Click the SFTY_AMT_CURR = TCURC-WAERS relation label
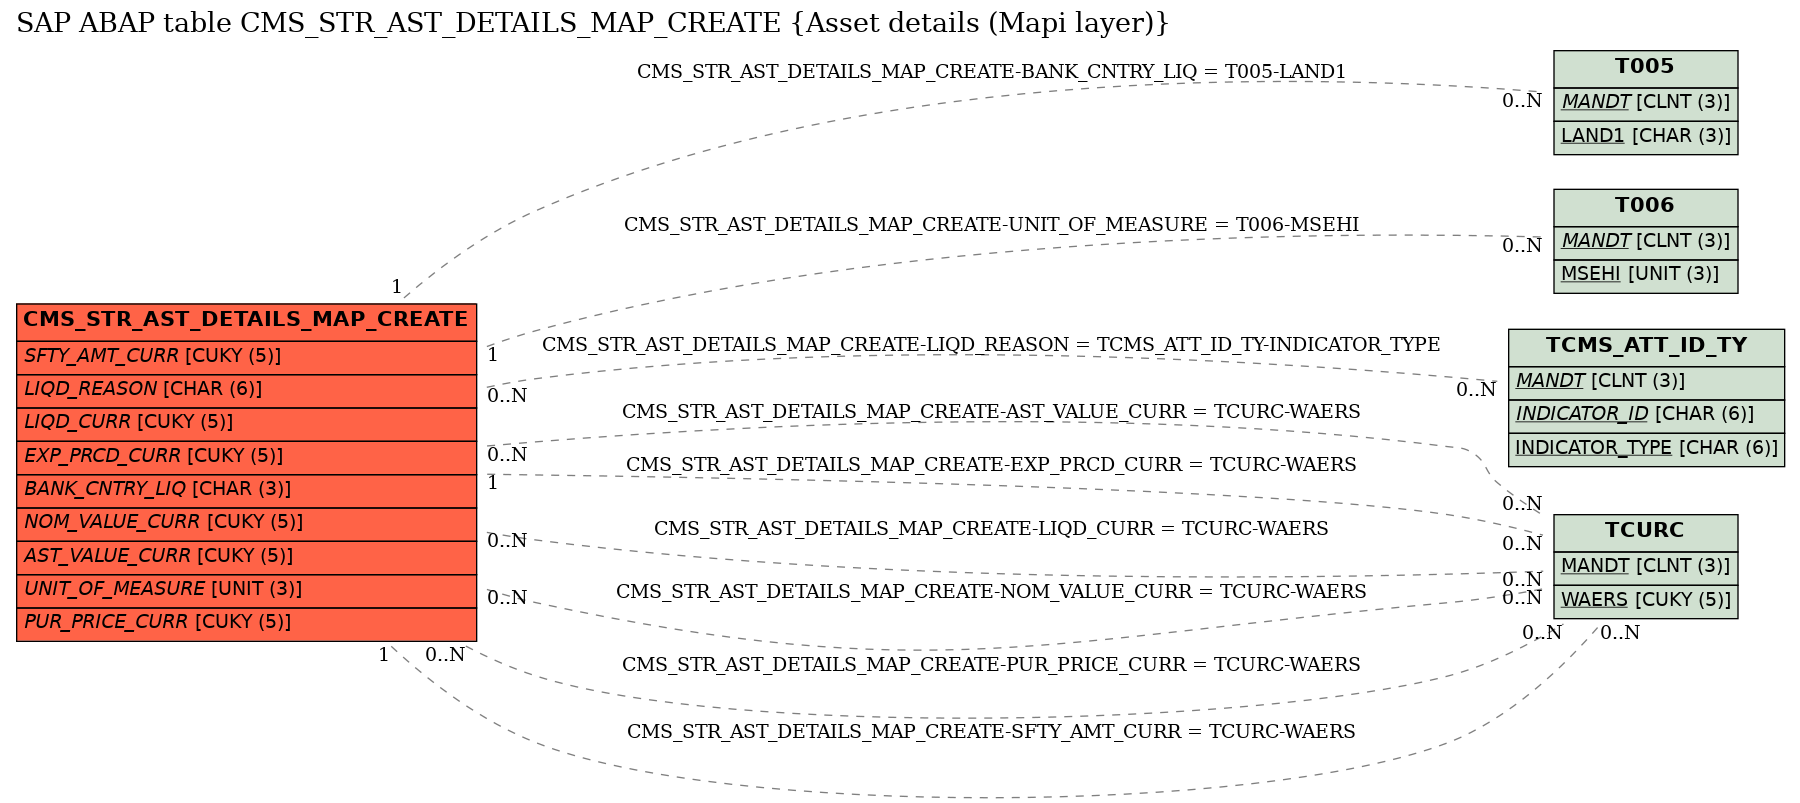 click(x=991, y=732)
